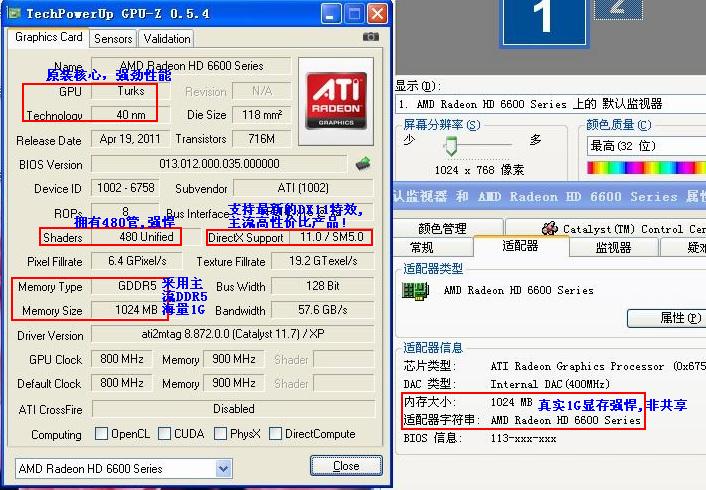Click the Bus Width 128 Bit value

(323, 286)
